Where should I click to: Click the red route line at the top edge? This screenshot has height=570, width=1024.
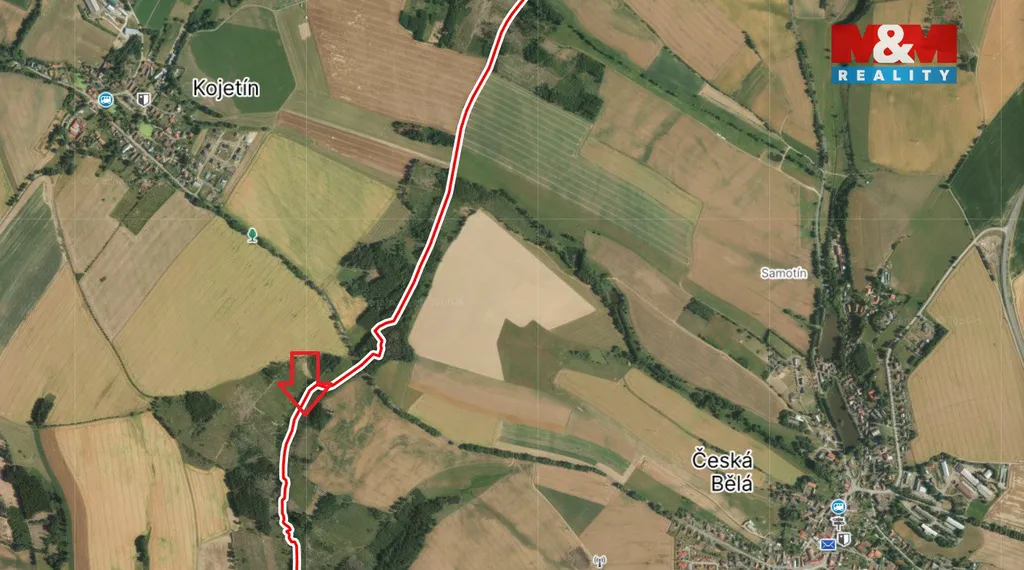[520, 4]
